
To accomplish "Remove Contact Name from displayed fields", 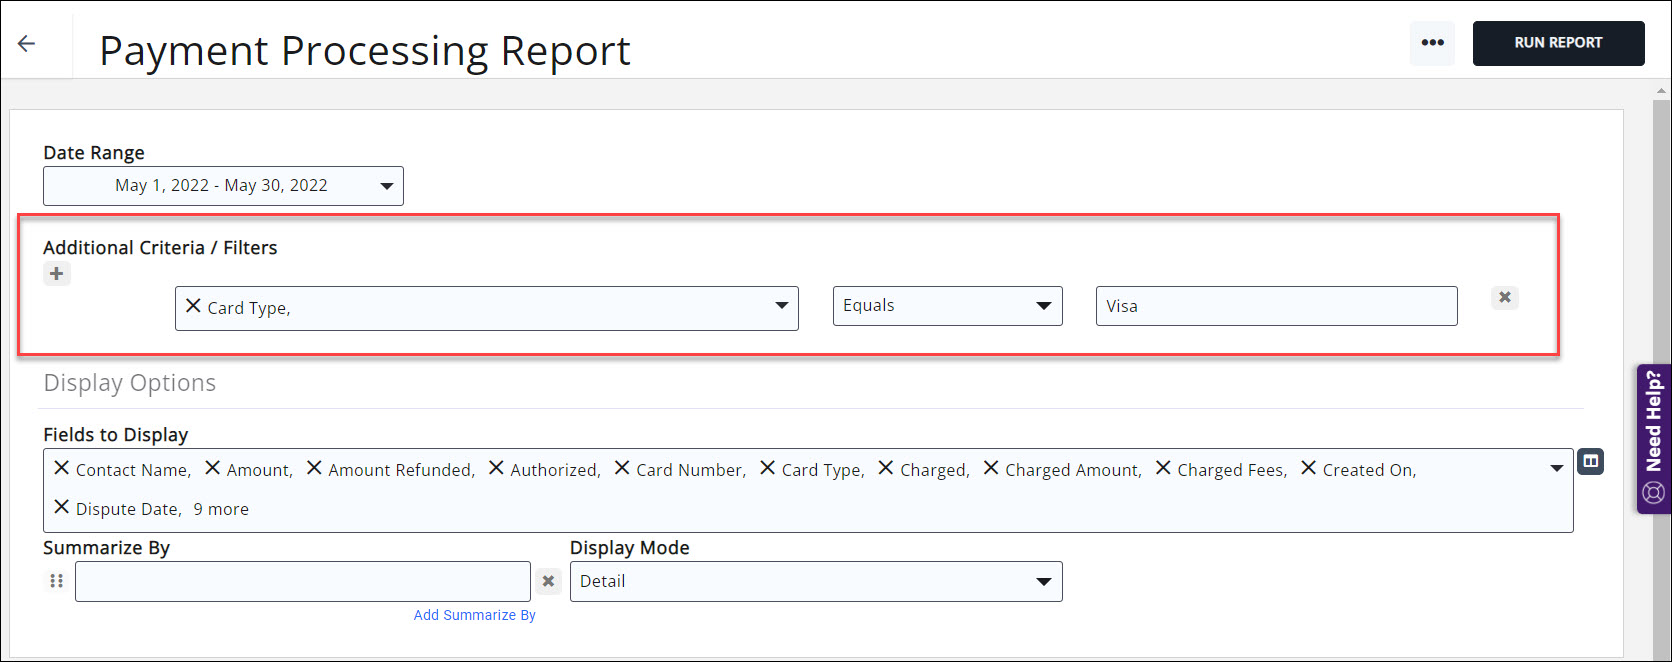I will click(61, 468).
